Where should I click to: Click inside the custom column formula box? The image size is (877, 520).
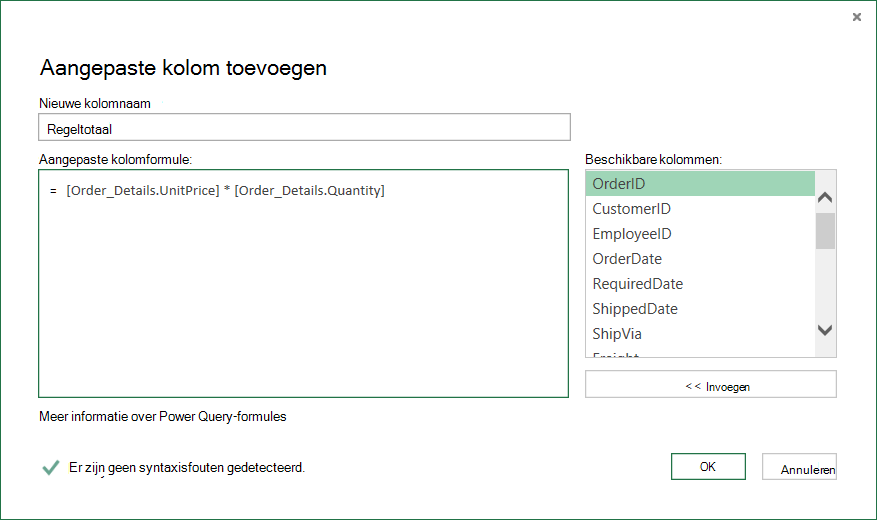tap(304, 283)
